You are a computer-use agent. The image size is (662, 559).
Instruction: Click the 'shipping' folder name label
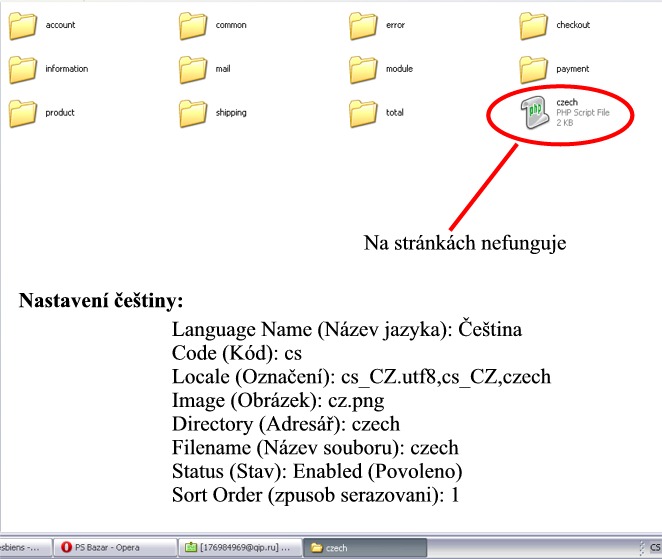coord(231,113)
